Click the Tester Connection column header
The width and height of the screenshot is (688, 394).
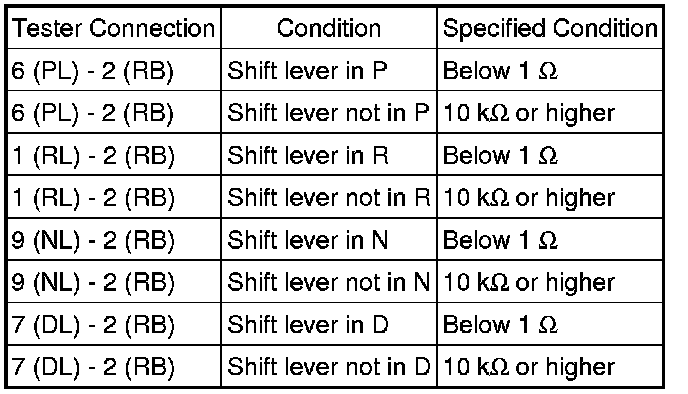114,28
